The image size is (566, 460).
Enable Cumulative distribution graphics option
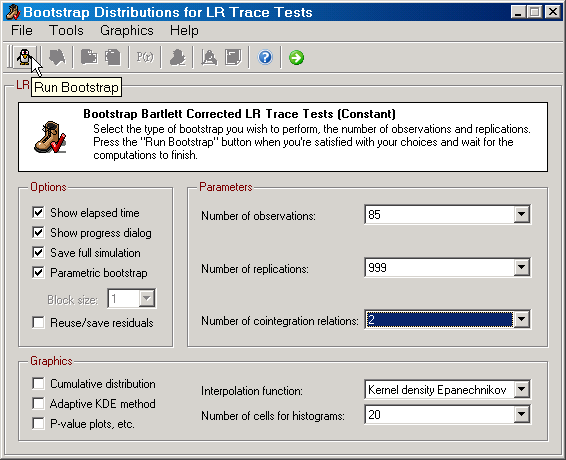pyautogui.click(x=38, y=383)
